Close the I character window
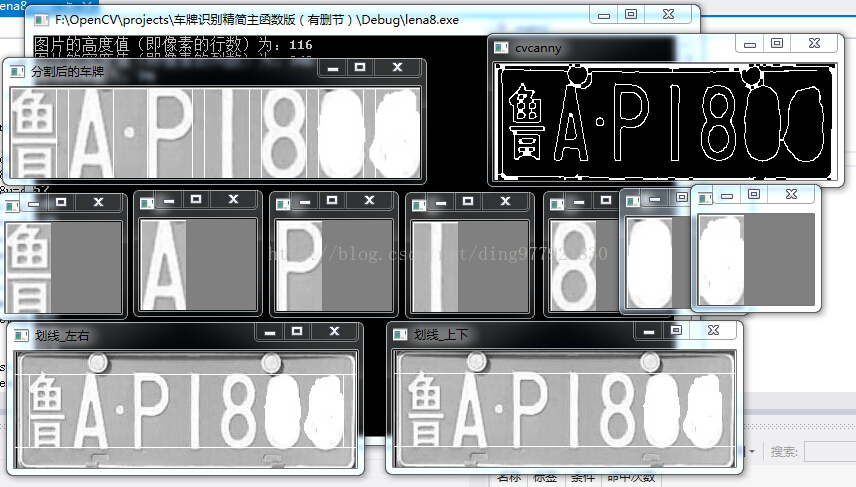Image resolution: width=856 pixels, height=487 pixels. click(506, 201)
